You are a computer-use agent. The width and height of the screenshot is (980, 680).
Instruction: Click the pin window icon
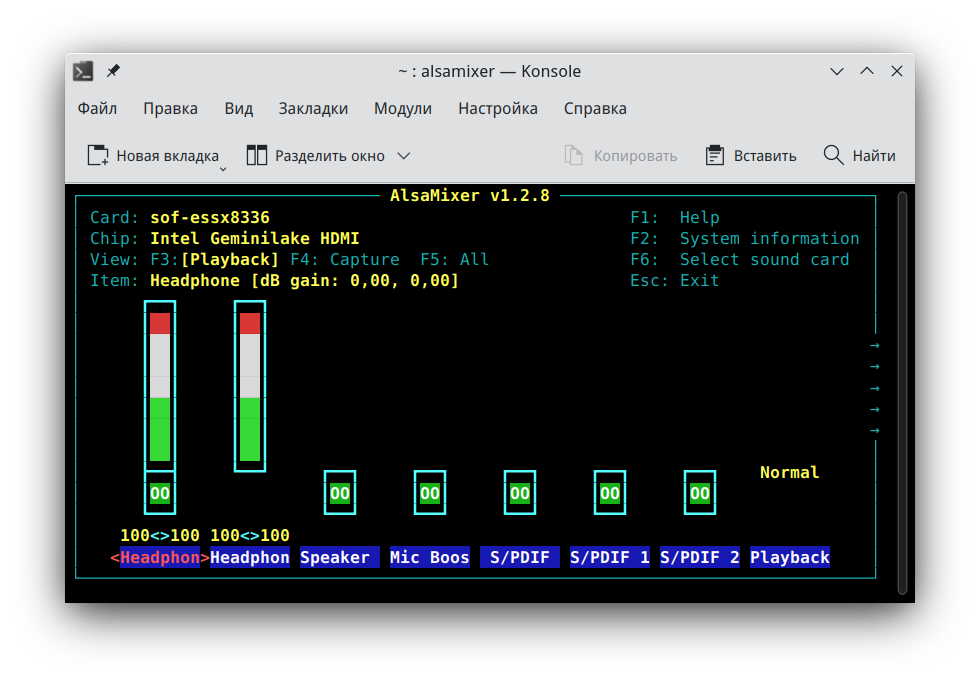[x=113, y=71]
